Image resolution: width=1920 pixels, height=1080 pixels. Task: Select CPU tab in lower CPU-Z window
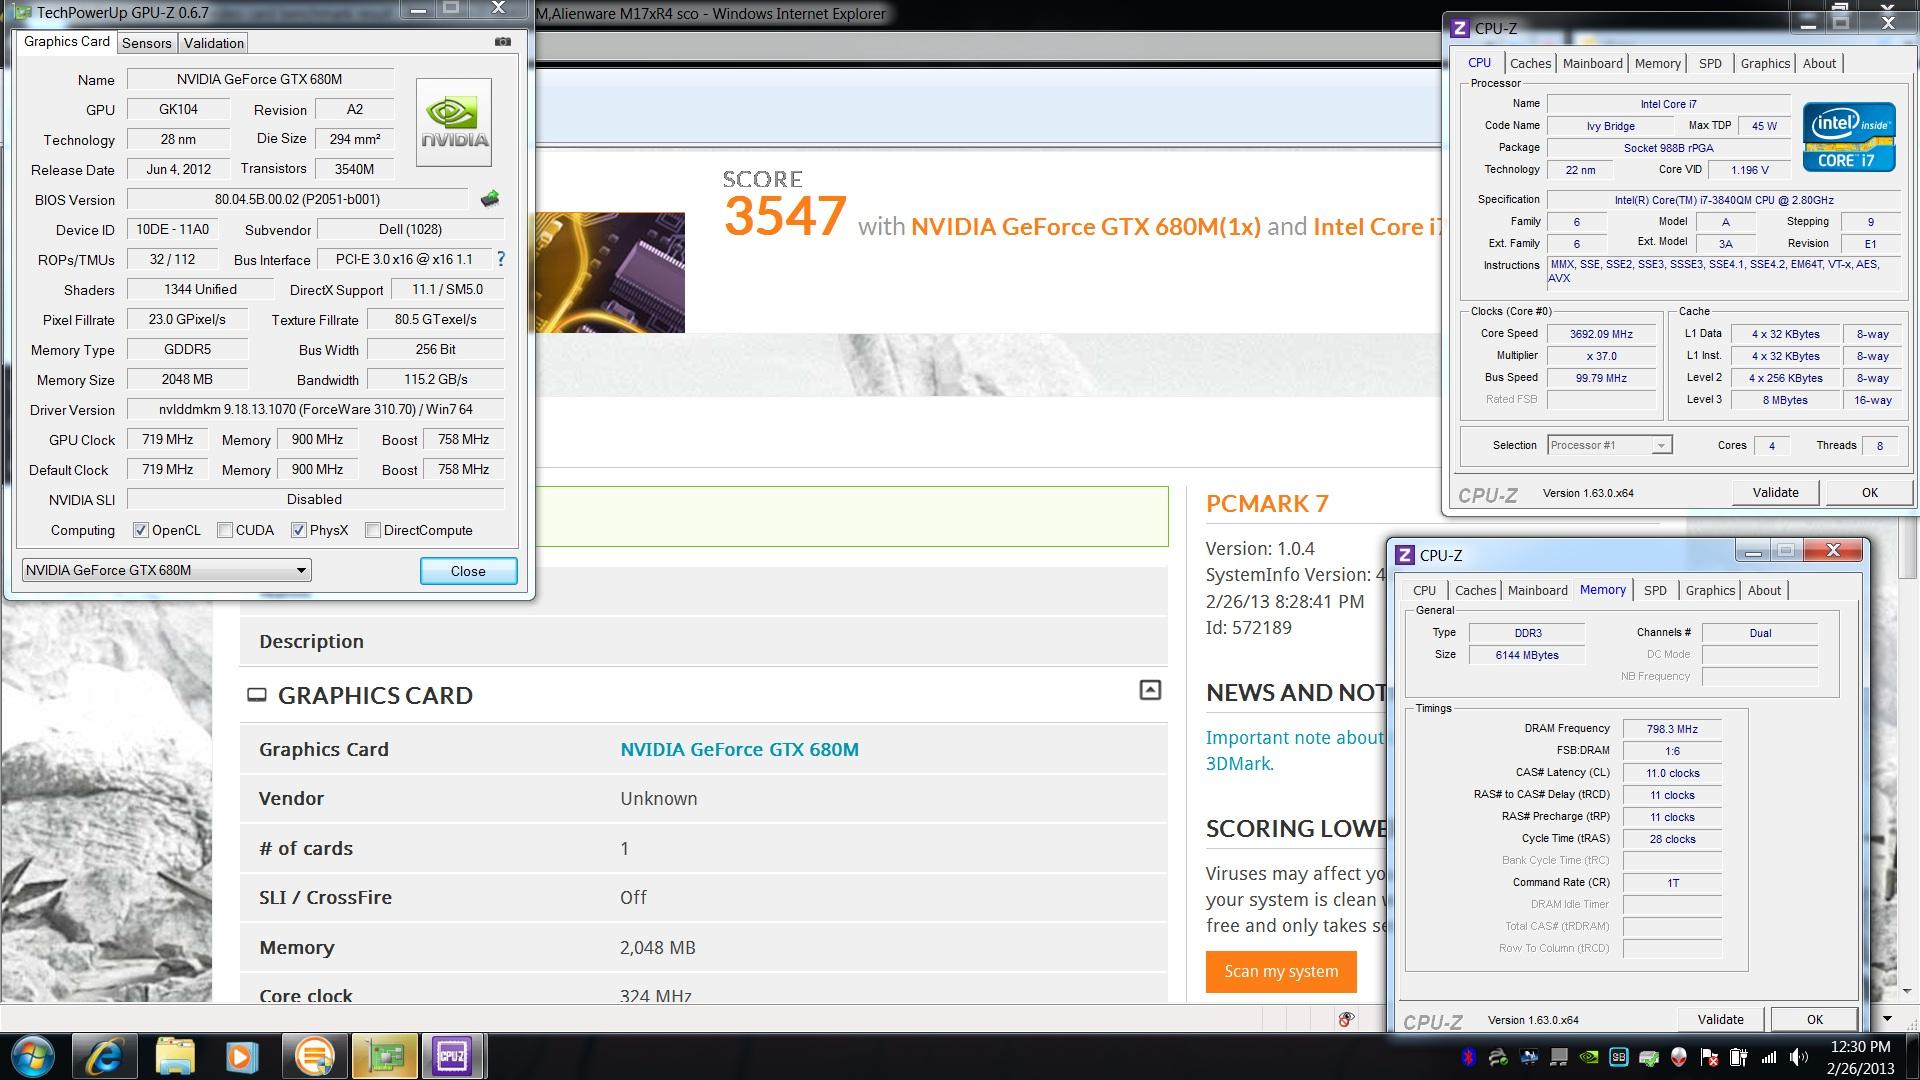click(1424, 590)
